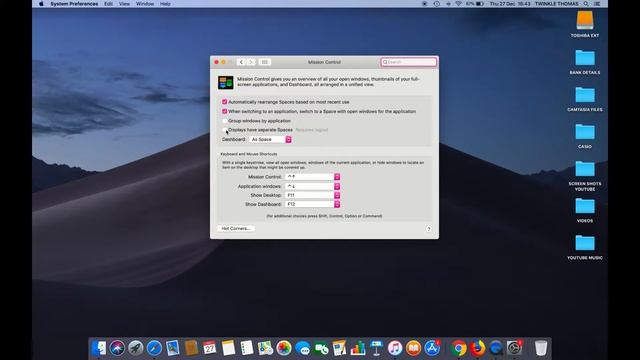The width and height of the screenshot is (640, 360).
Task: Close the Mission Control window
Action: pos(216,62)
